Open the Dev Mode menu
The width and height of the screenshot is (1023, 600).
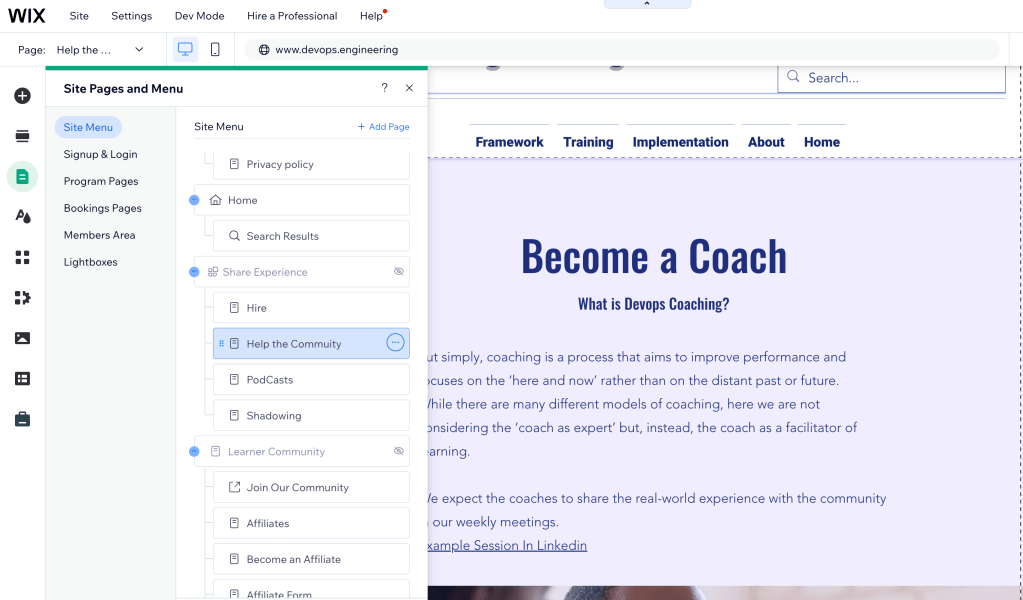pos(199,16)
